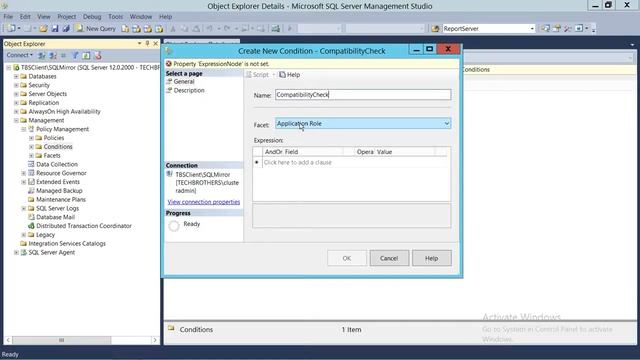
Task: Collapse the Policy Management node
Action: pyautogui.click(x=24, y=129)
